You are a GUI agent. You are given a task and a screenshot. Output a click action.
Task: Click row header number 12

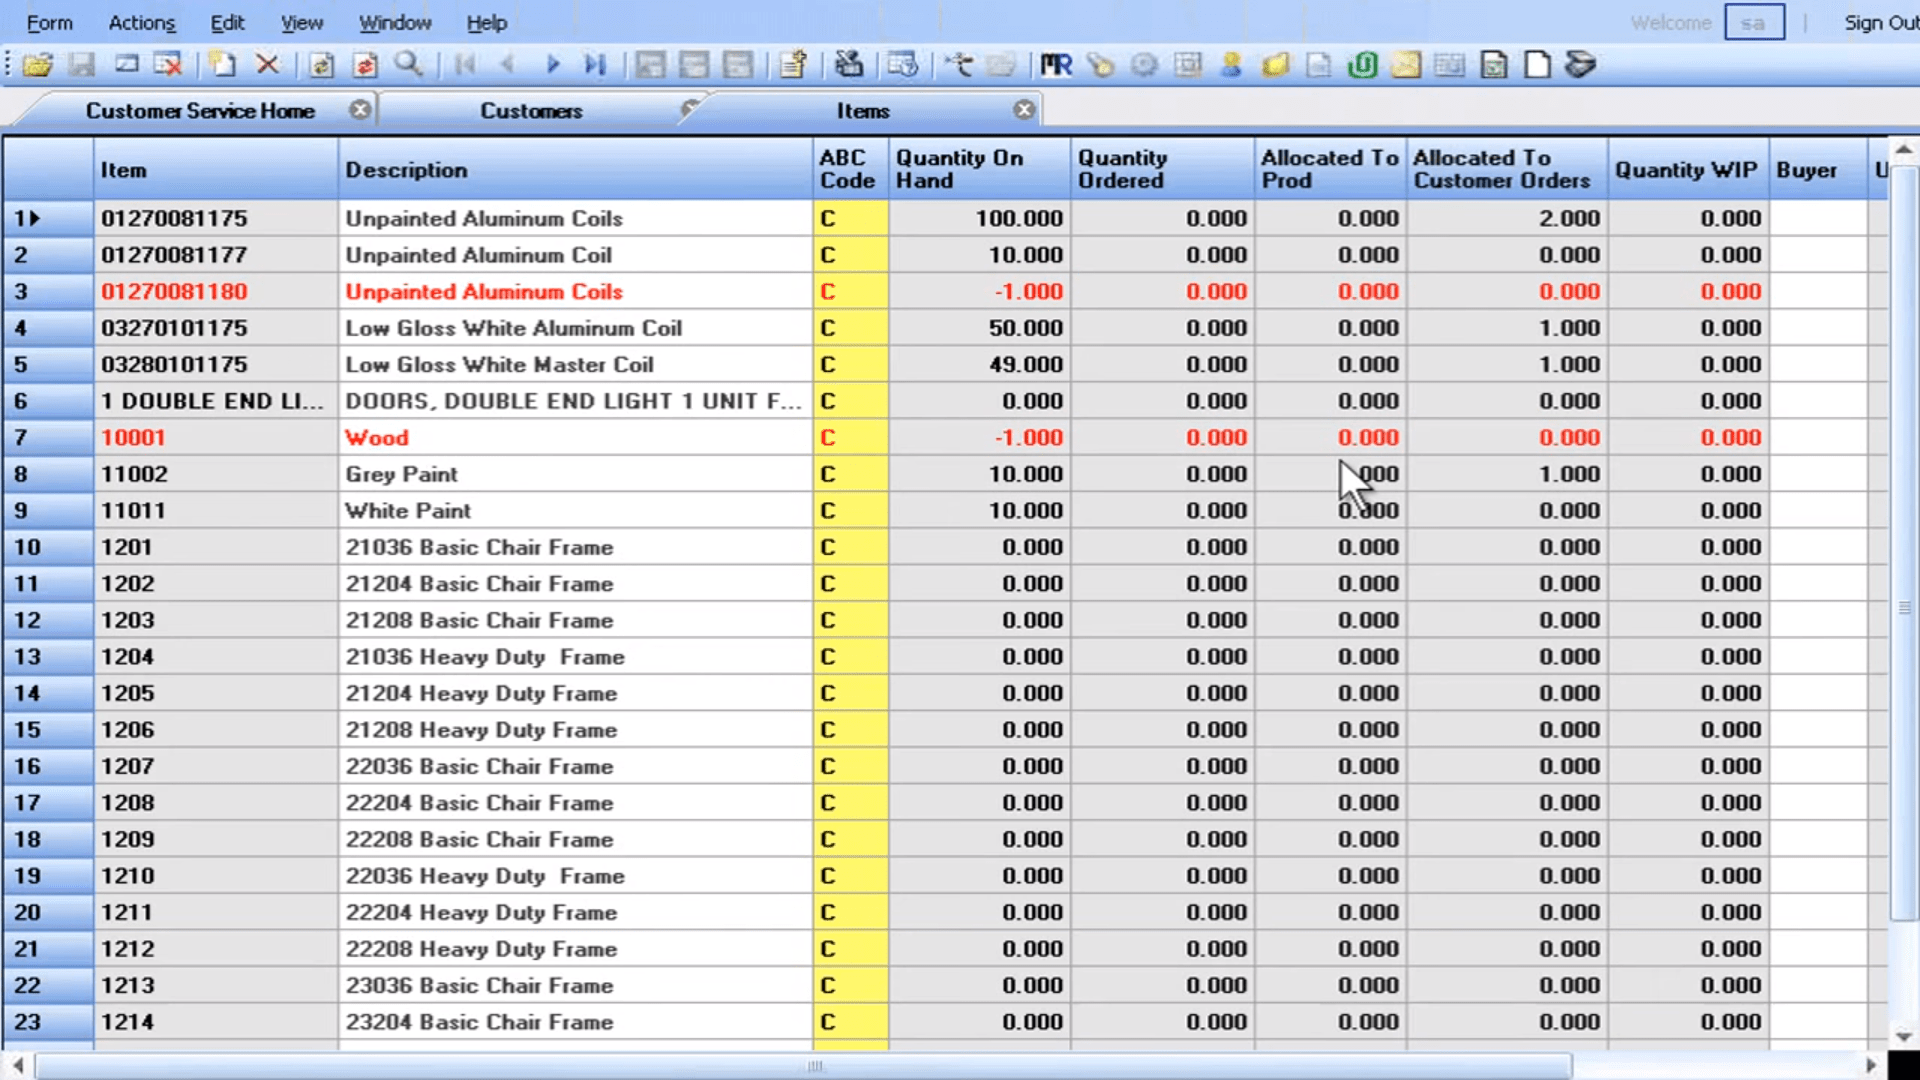coord(48,620)
